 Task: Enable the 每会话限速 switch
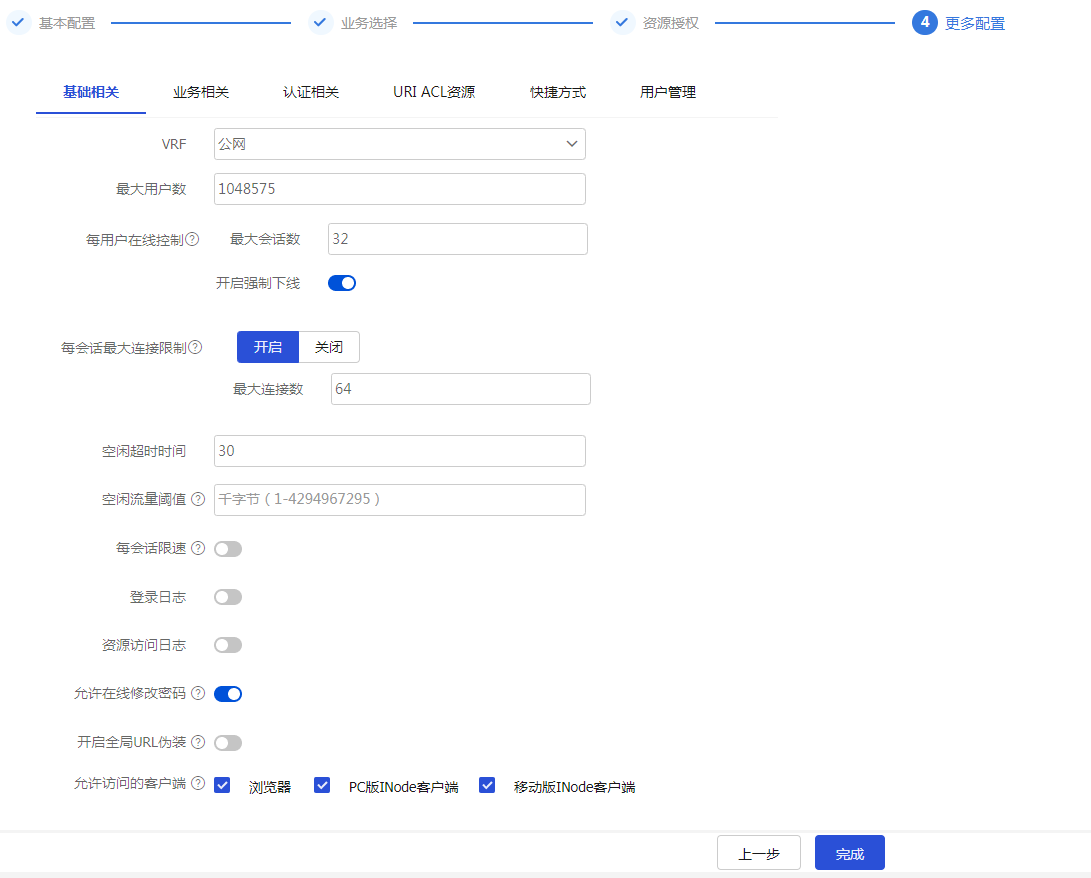[228, 549]
